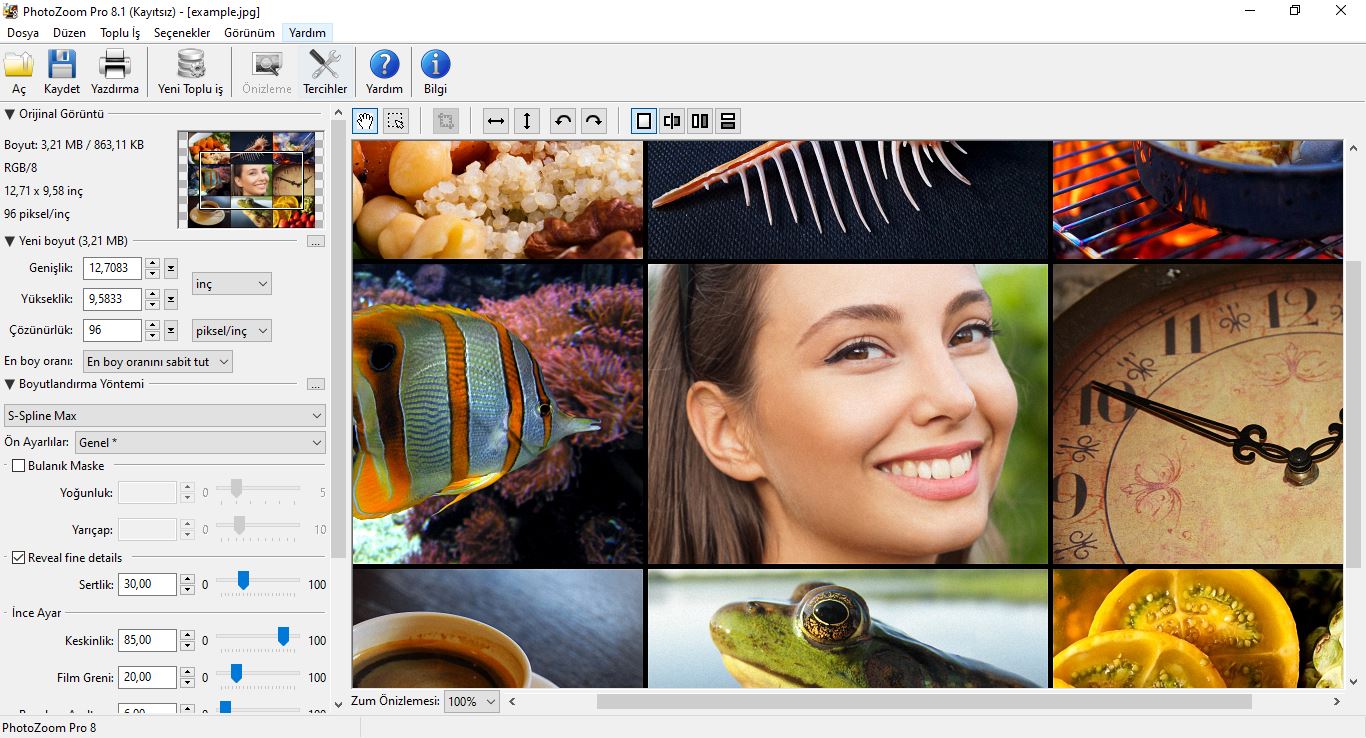Click the Keskinlik slider handle

pos(283,636)
